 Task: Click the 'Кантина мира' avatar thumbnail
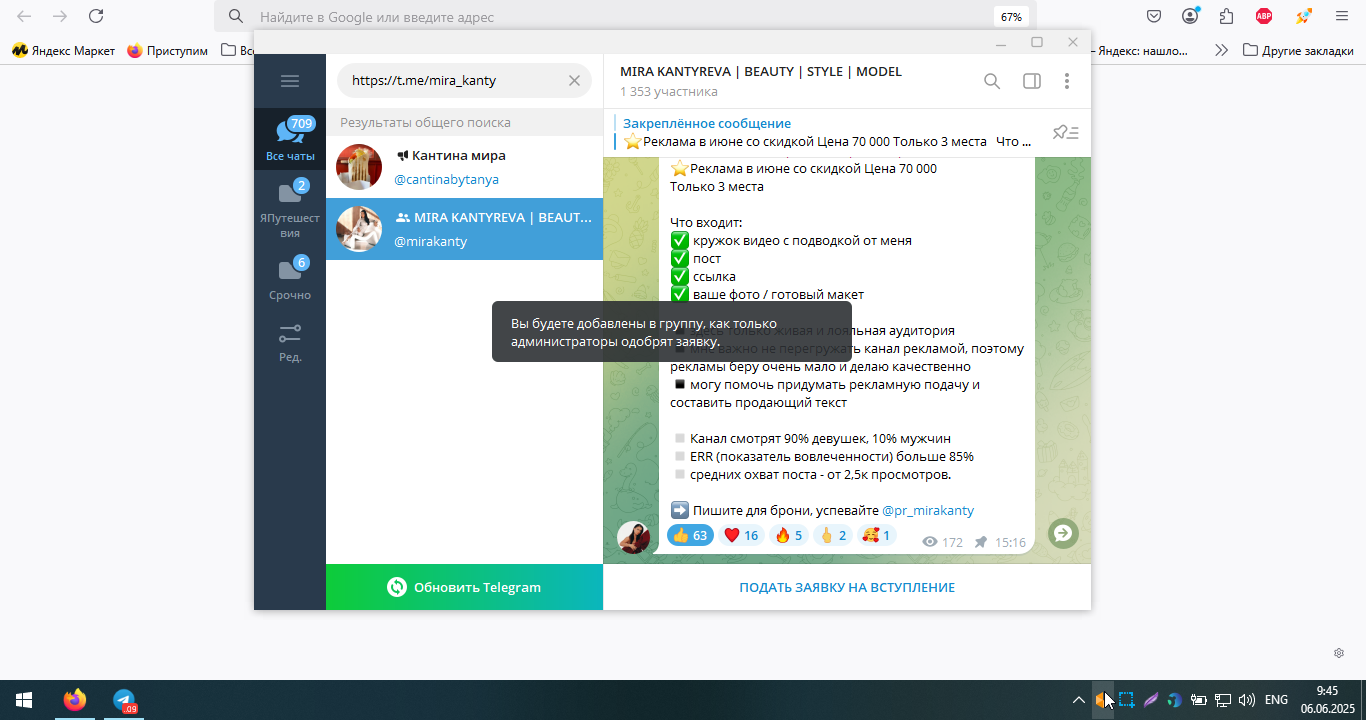[359, 167]
